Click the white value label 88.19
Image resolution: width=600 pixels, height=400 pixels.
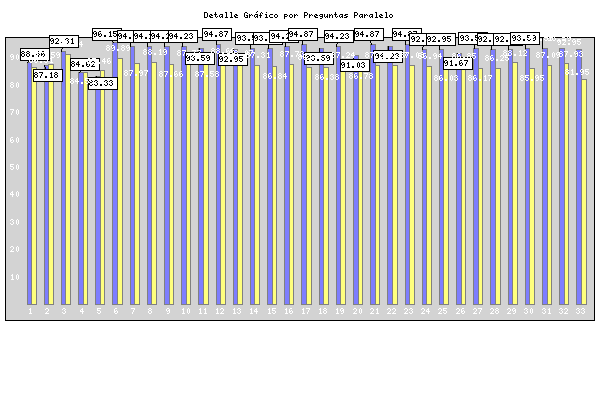coord(155,52)
